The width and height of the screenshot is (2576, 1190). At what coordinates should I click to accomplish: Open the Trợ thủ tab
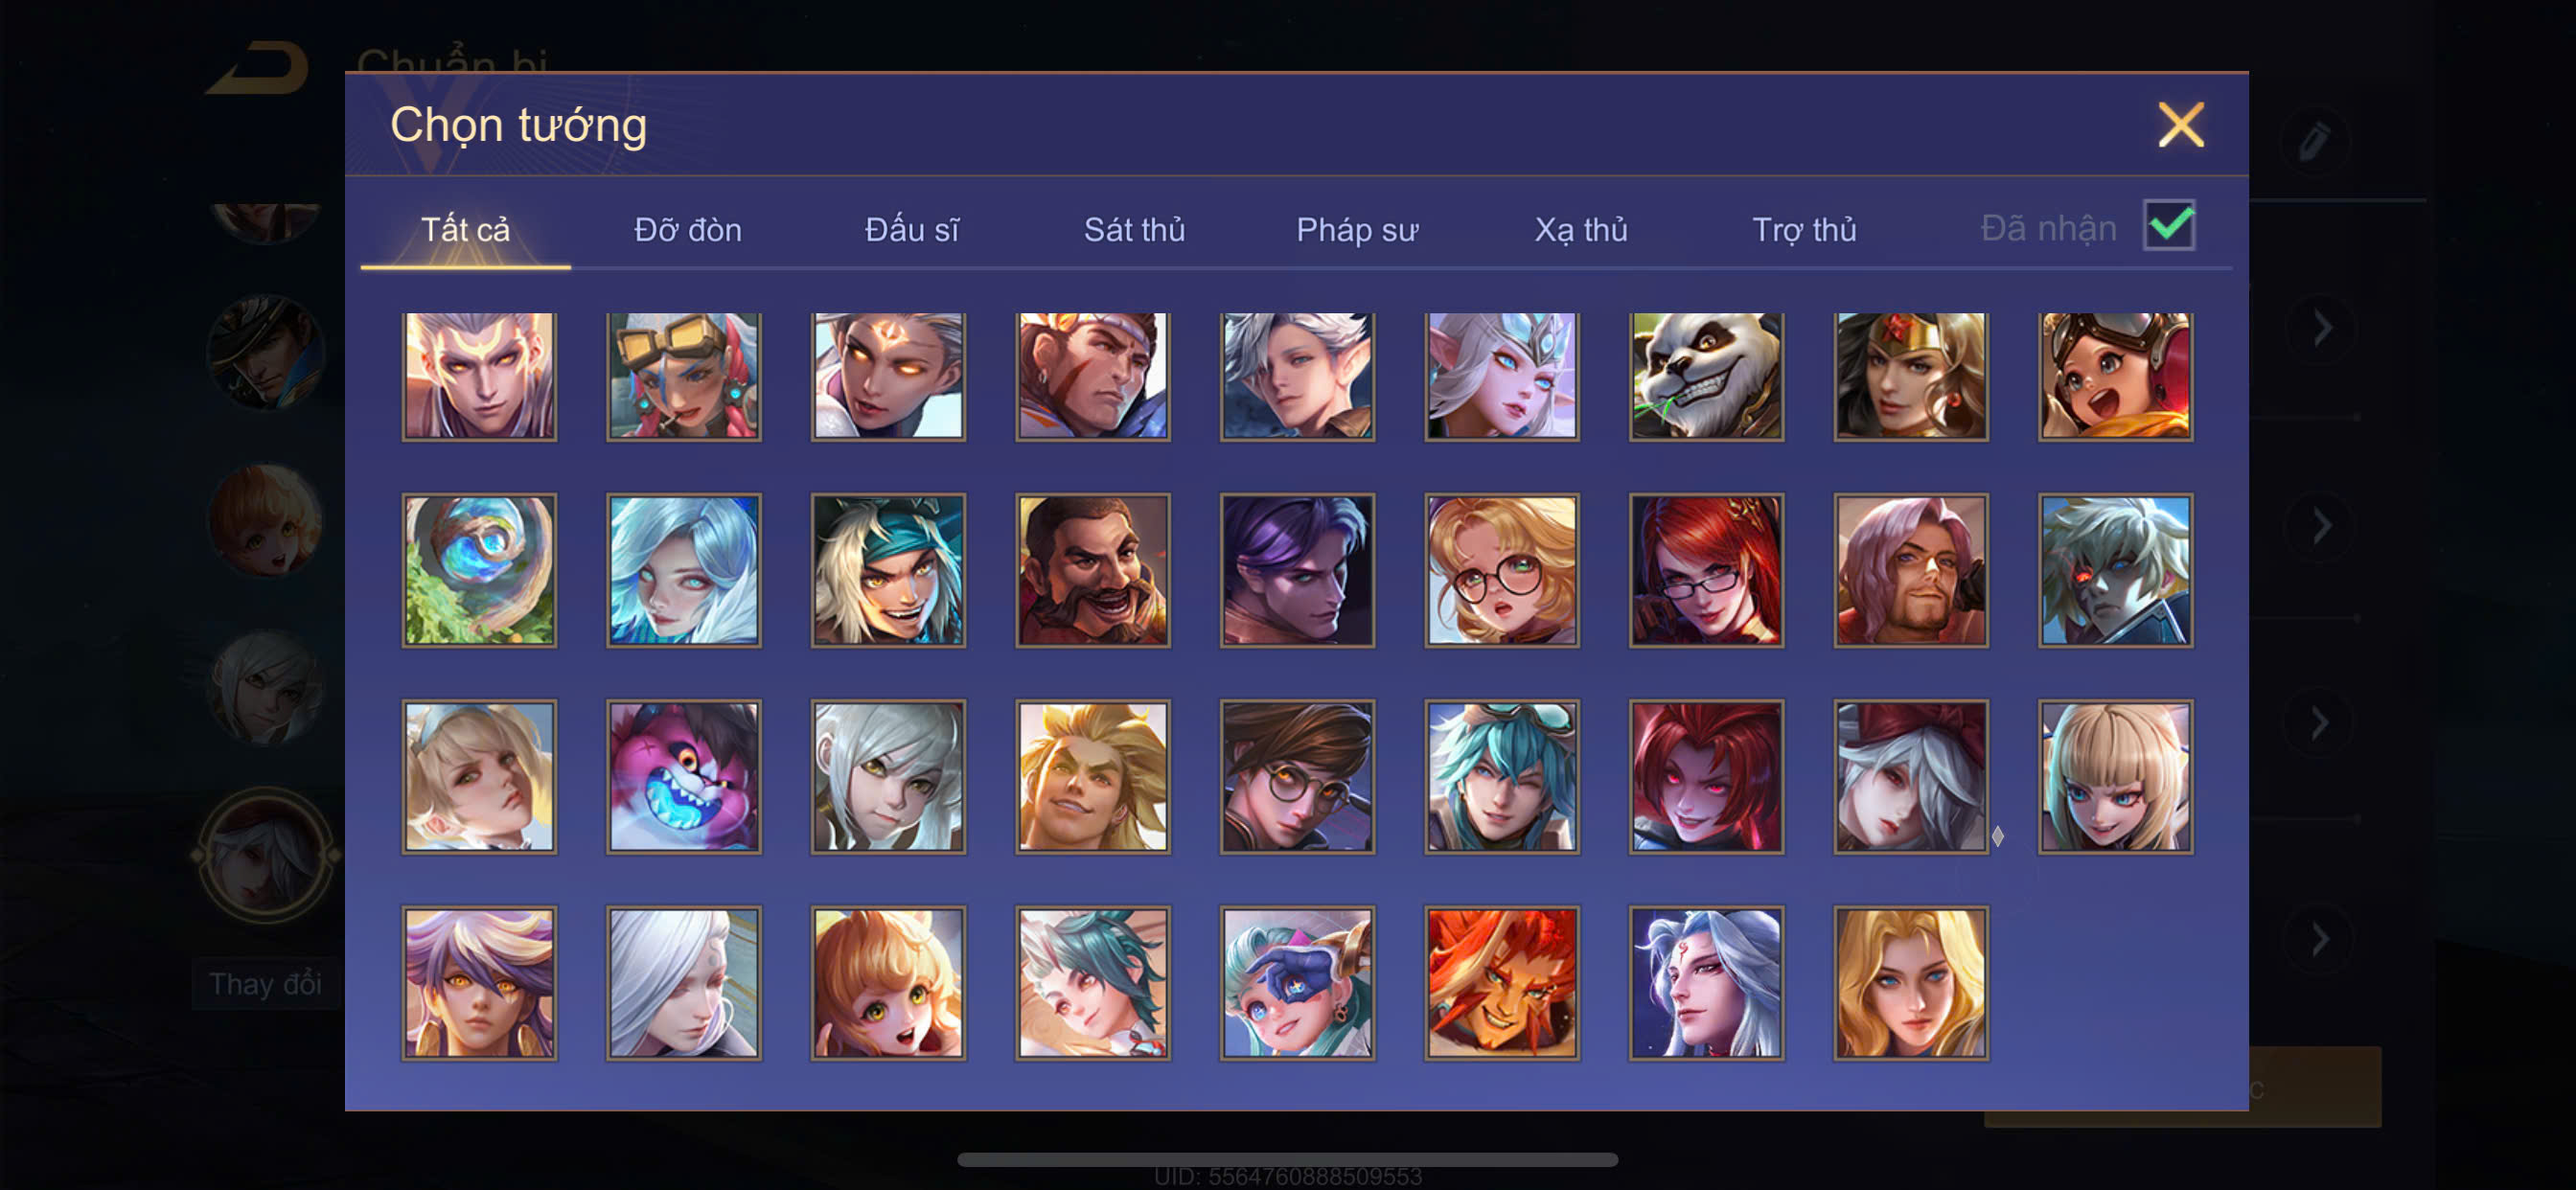coord(1804,230)
